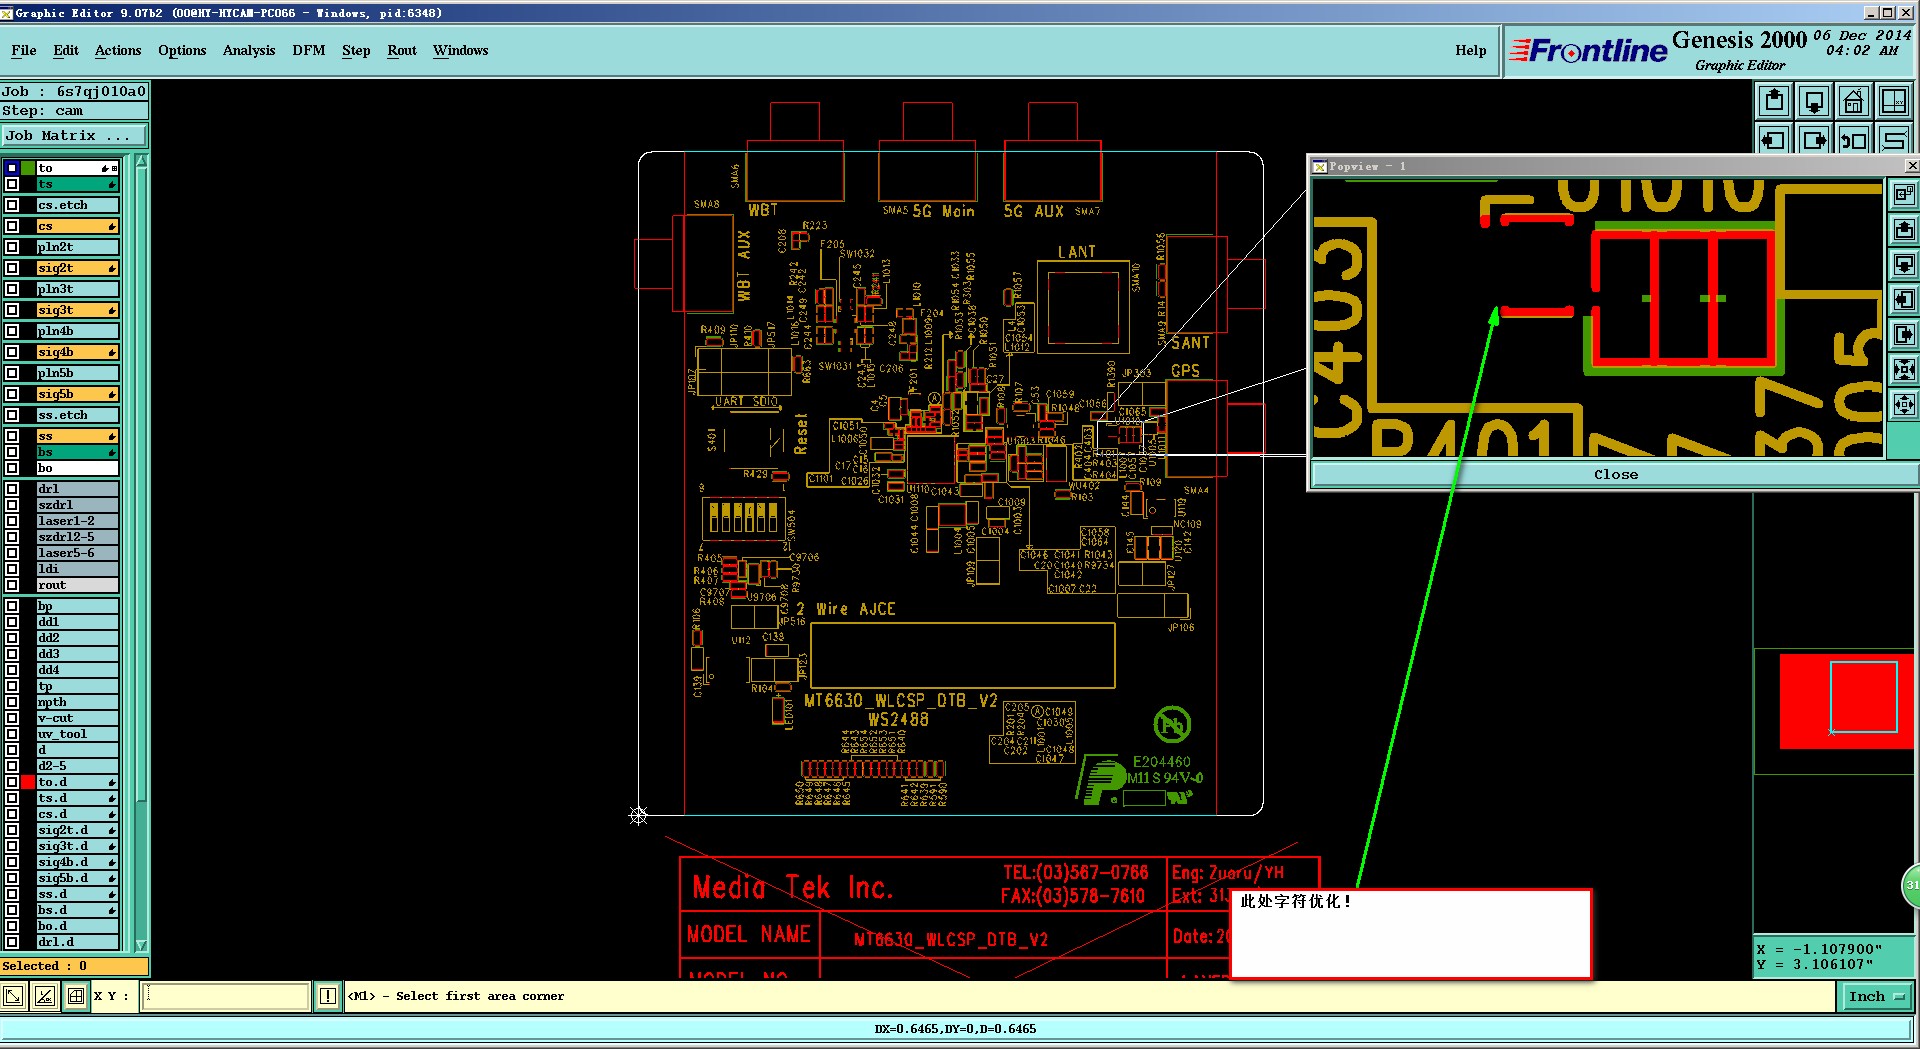Click the round green badge at right edge

tap(1911, 885)
